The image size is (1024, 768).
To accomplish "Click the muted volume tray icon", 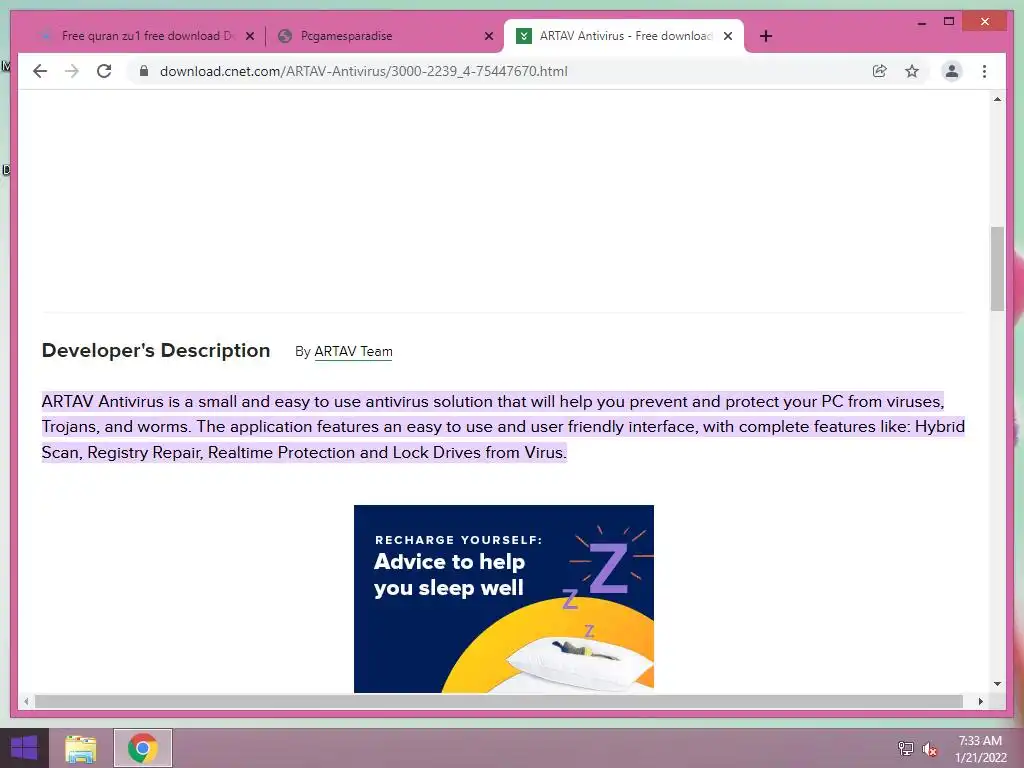I will (930, 749).
